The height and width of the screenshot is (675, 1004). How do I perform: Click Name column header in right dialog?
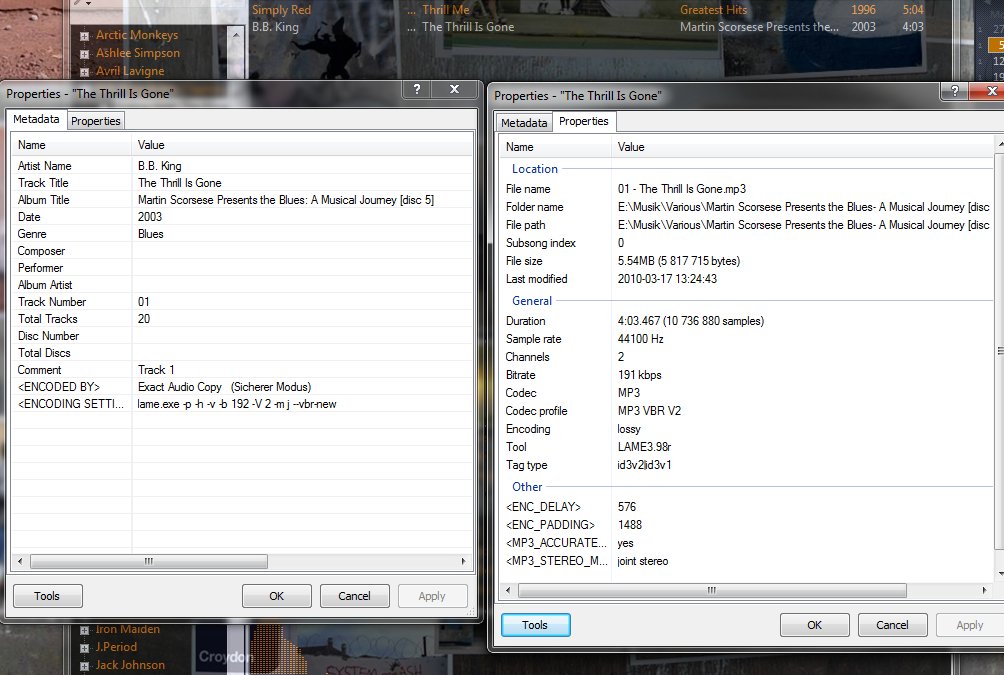click(556, 147)
